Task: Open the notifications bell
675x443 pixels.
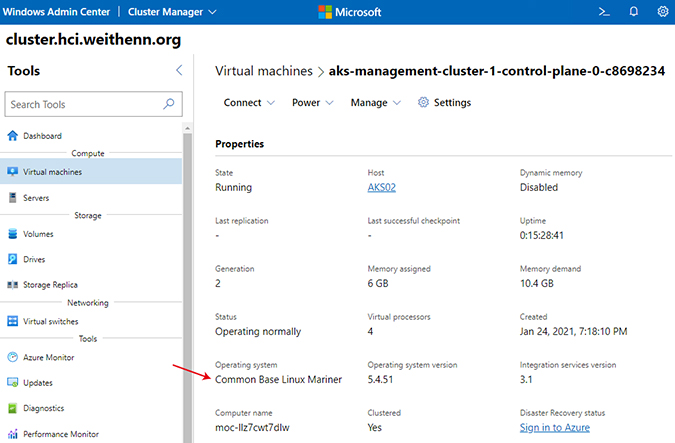Action: tap(634, 12)
